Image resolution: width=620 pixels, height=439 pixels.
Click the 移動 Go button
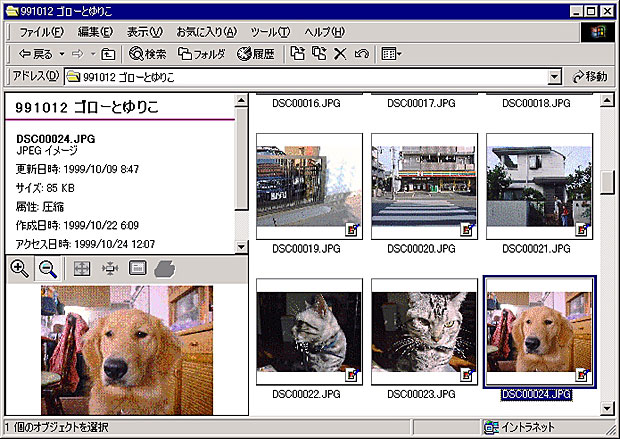(590, 76)
